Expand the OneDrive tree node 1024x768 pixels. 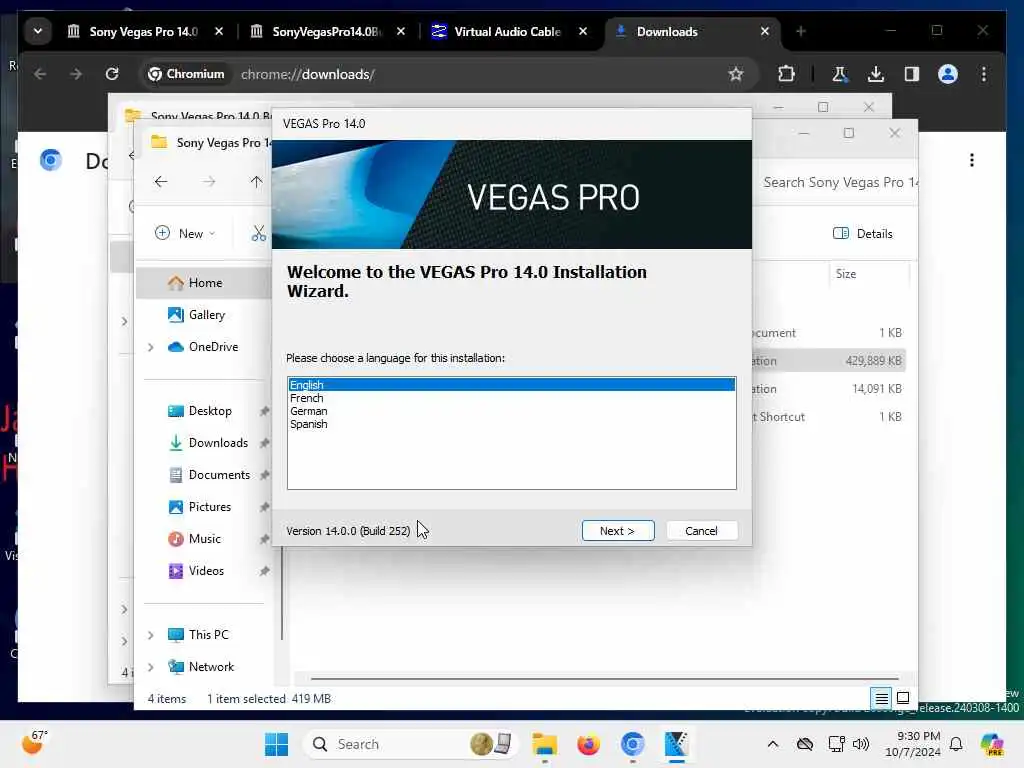(x=151, y=347)
